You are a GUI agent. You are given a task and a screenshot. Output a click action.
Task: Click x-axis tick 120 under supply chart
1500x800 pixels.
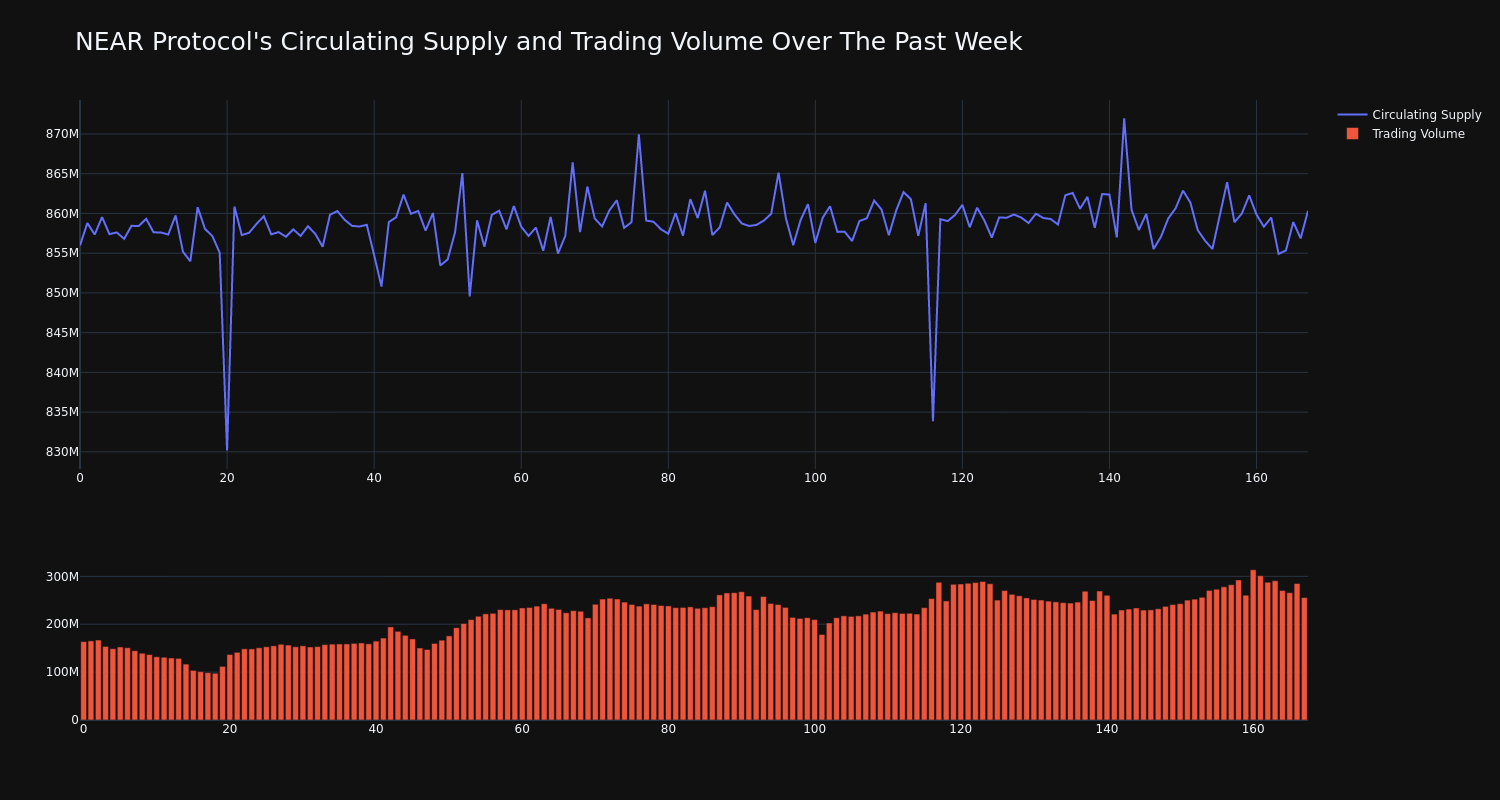(x=962, y=478)
